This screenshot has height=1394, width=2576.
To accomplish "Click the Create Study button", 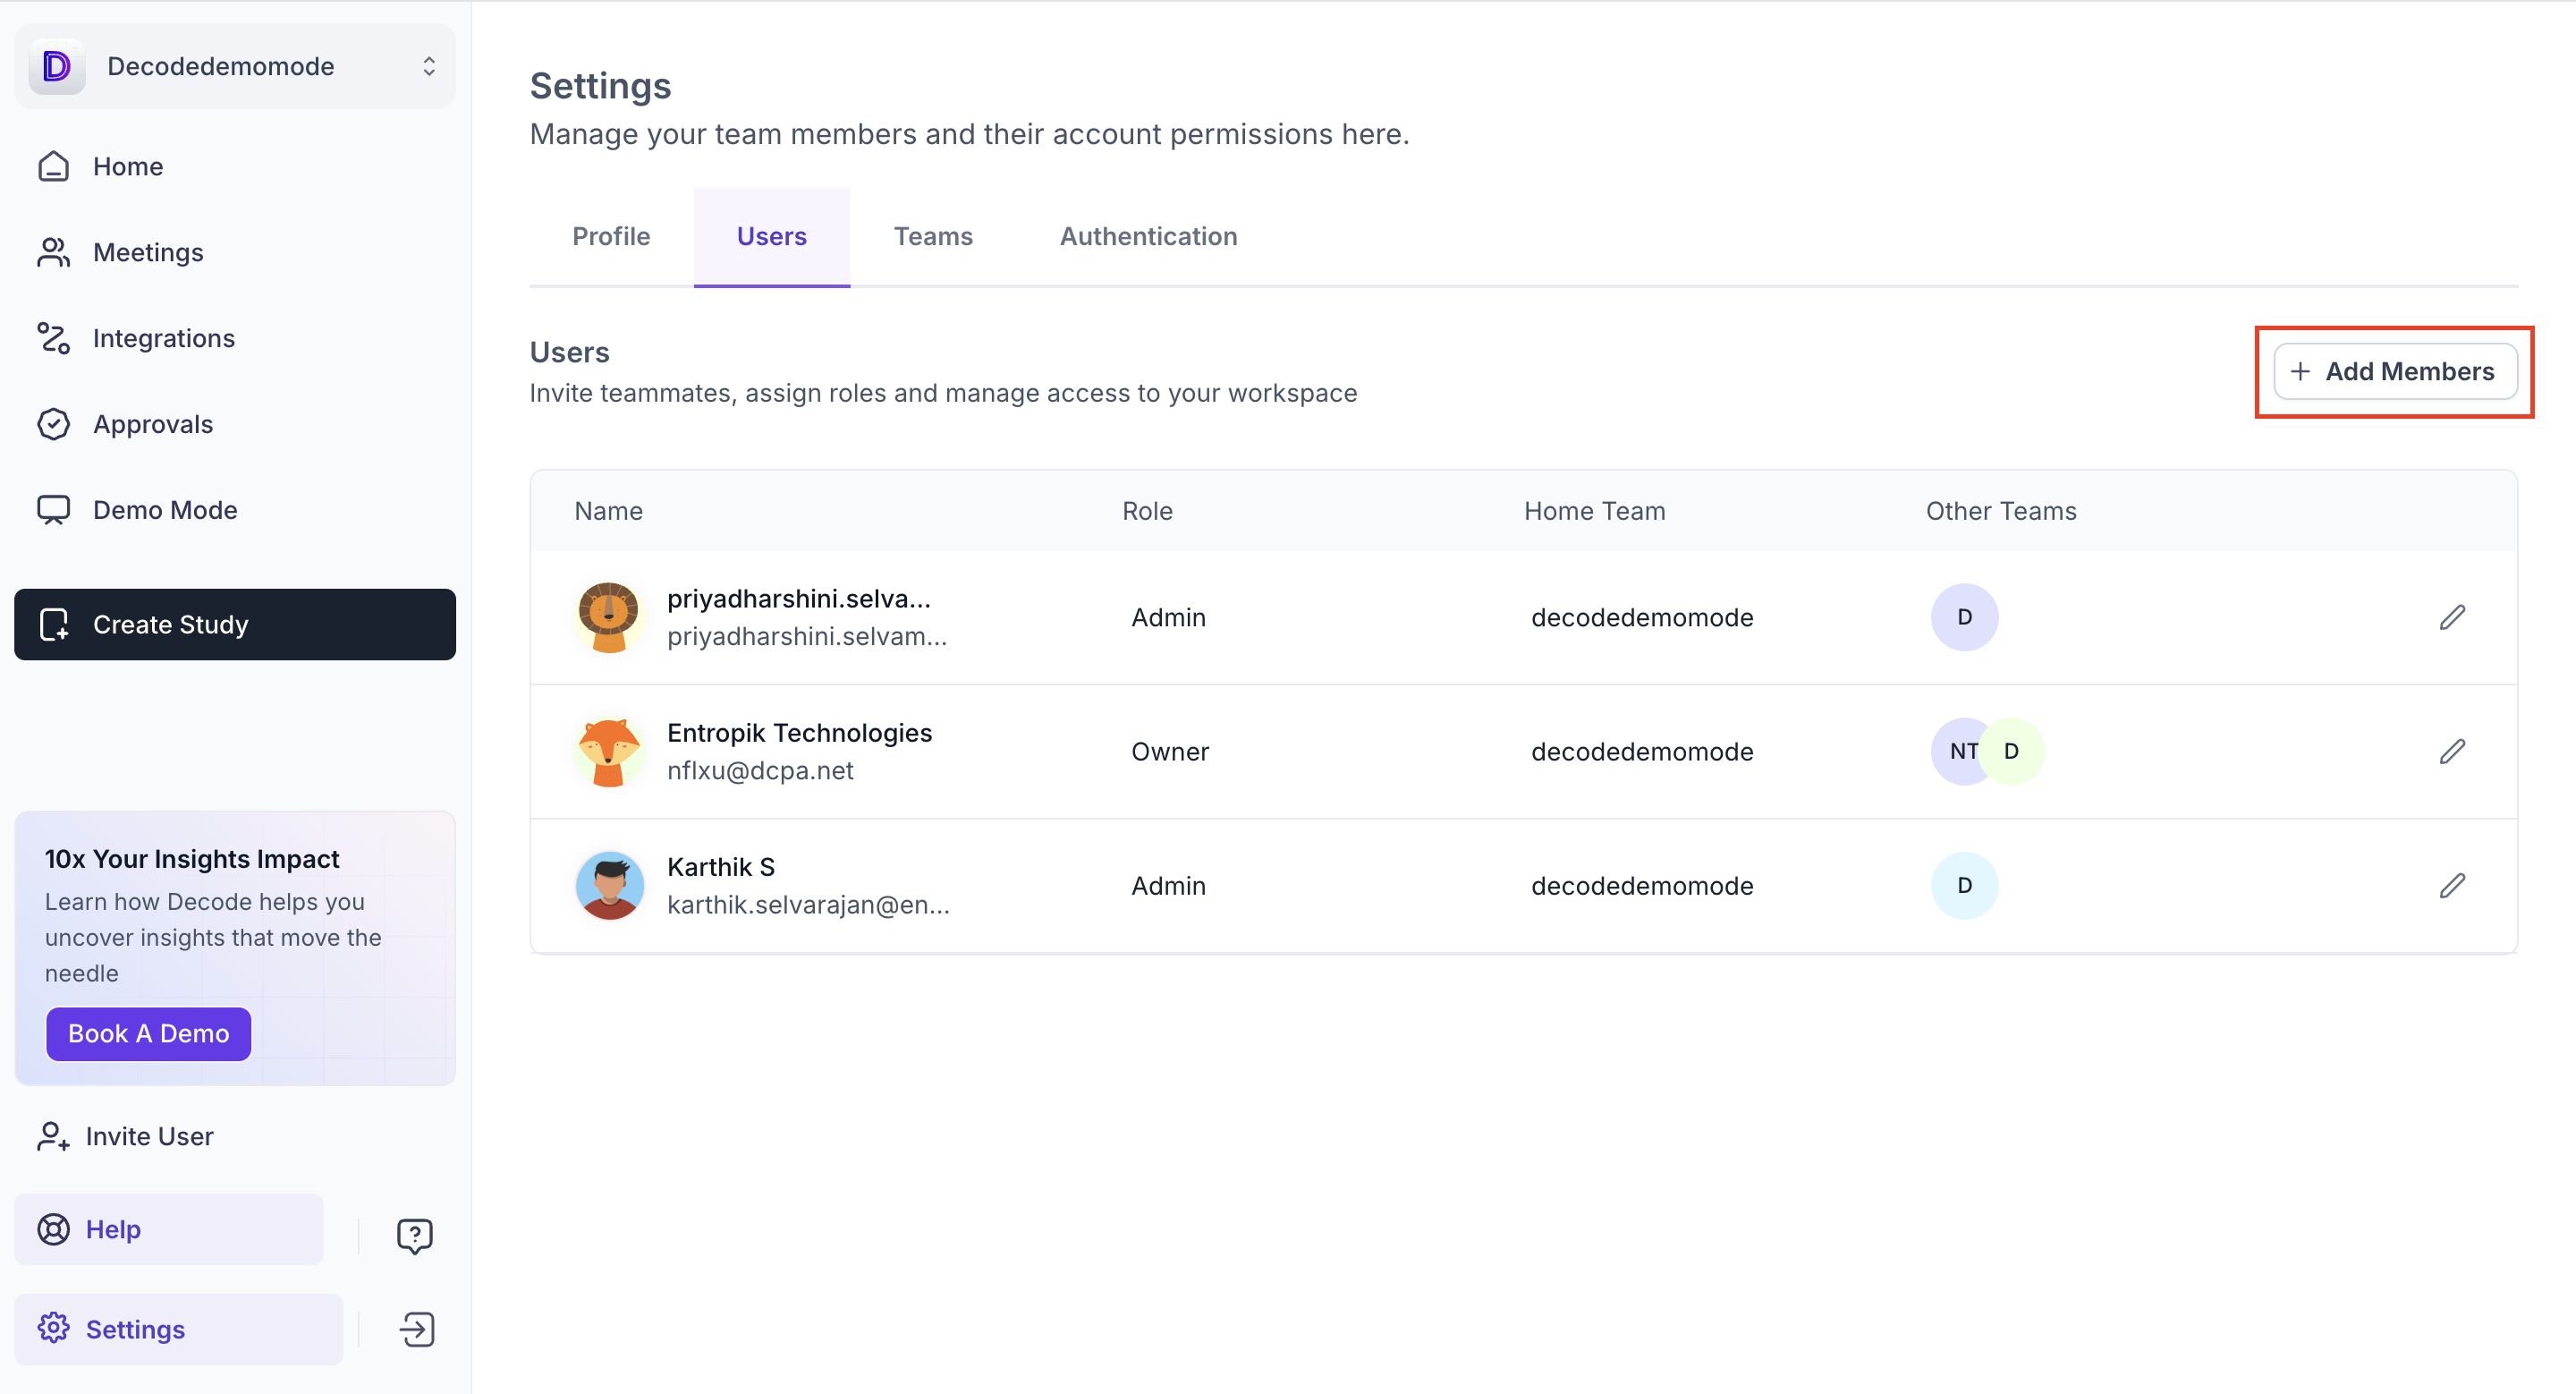I will pyautogui.click(x=234, y=624).
